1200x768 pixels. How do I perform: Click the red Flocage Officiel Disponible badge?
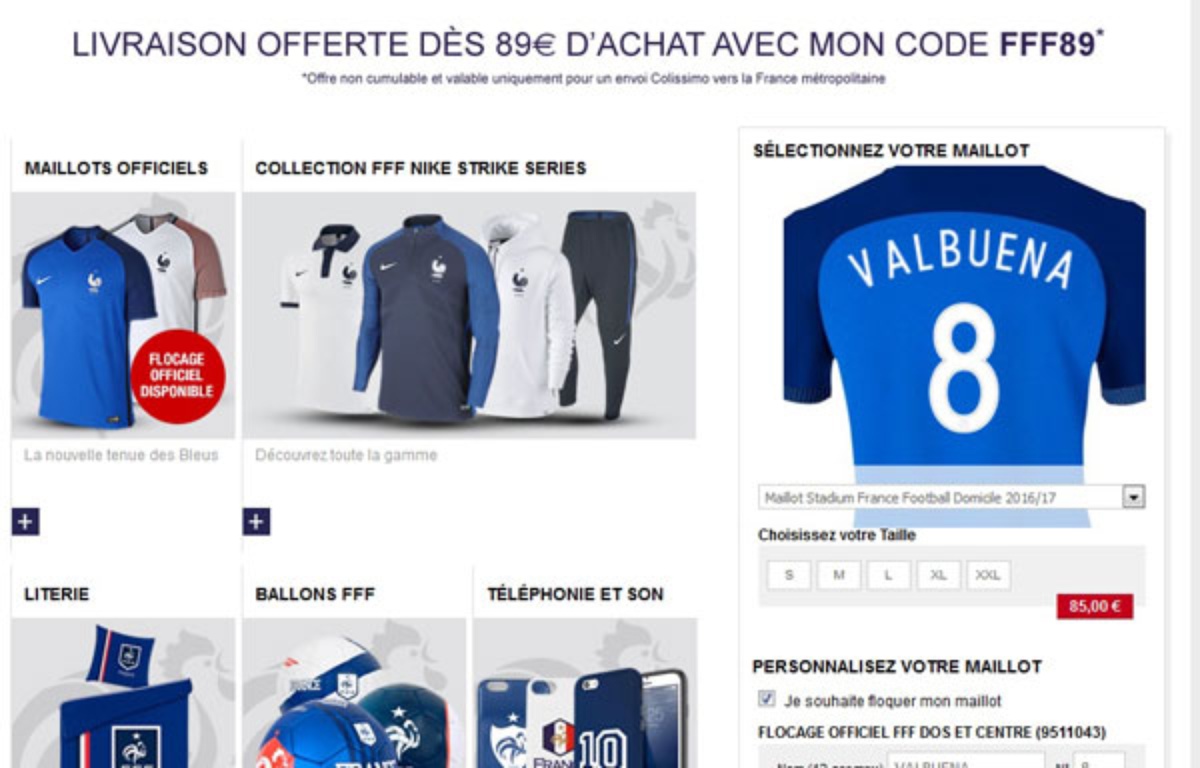click(x=178, y=376)
